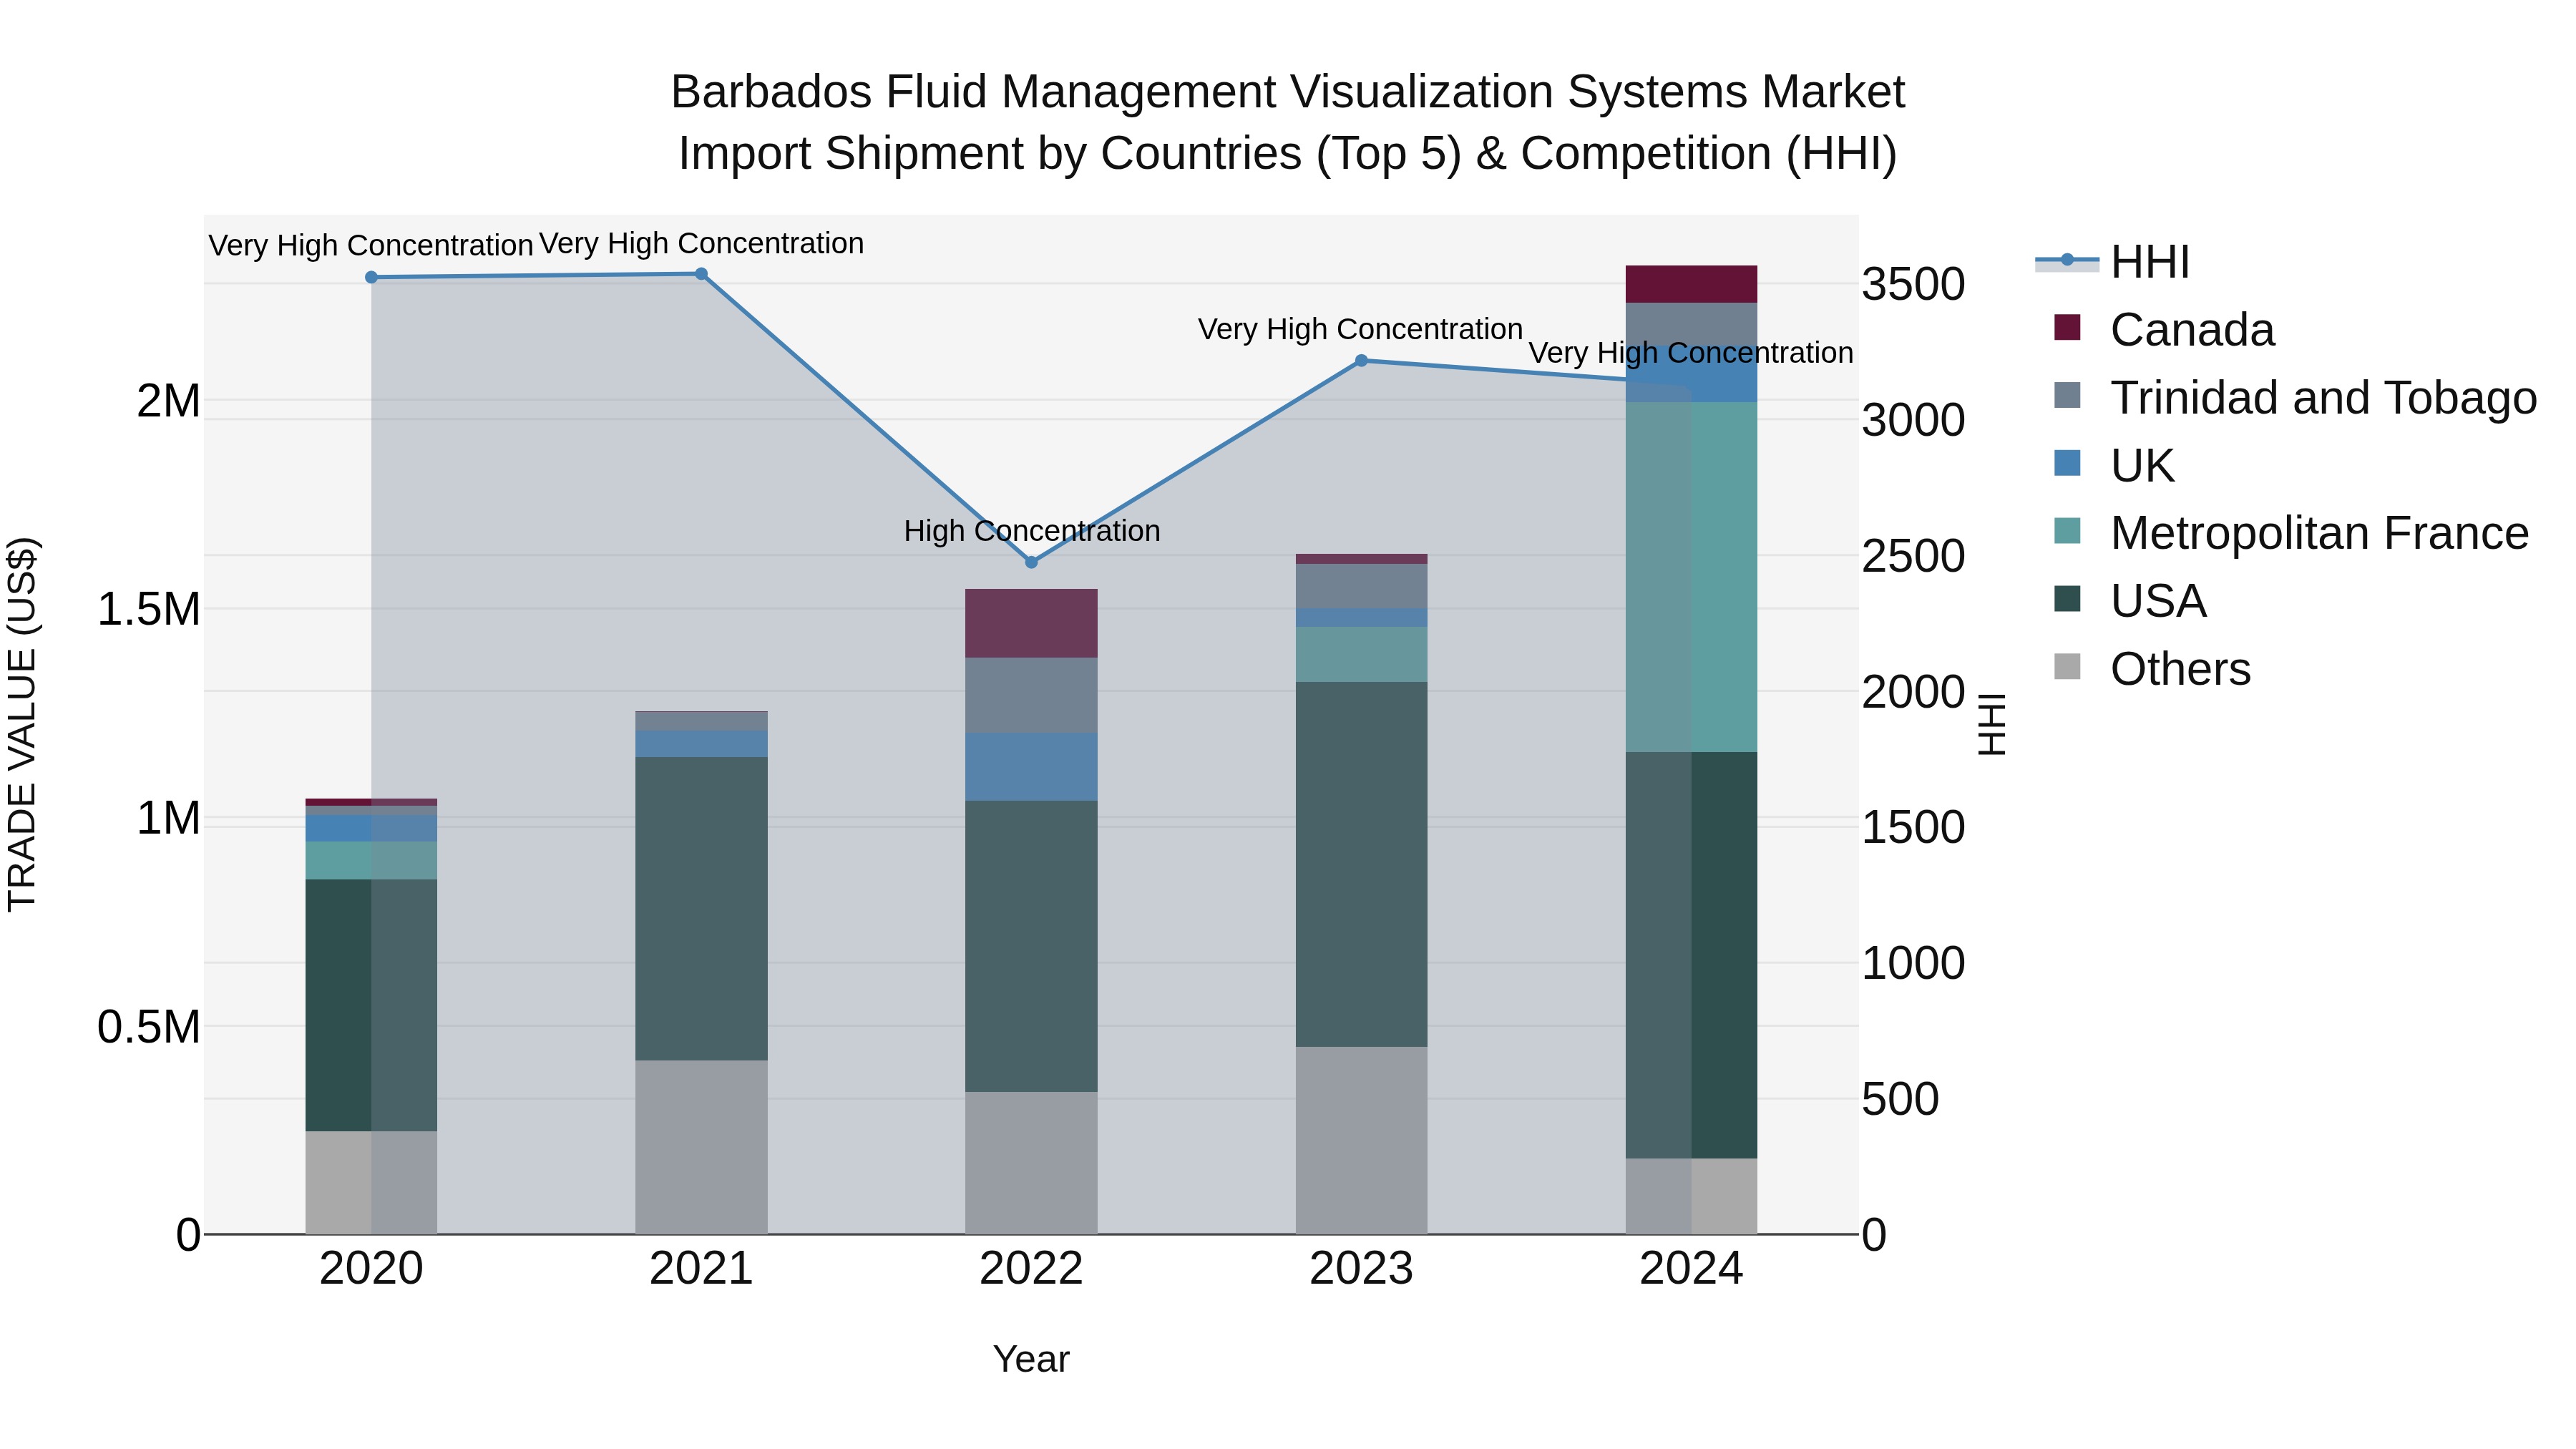Toggle the HHI legend entry
The image size is (2576, 1449).
pyautogui.click(x=2112, y=262)
